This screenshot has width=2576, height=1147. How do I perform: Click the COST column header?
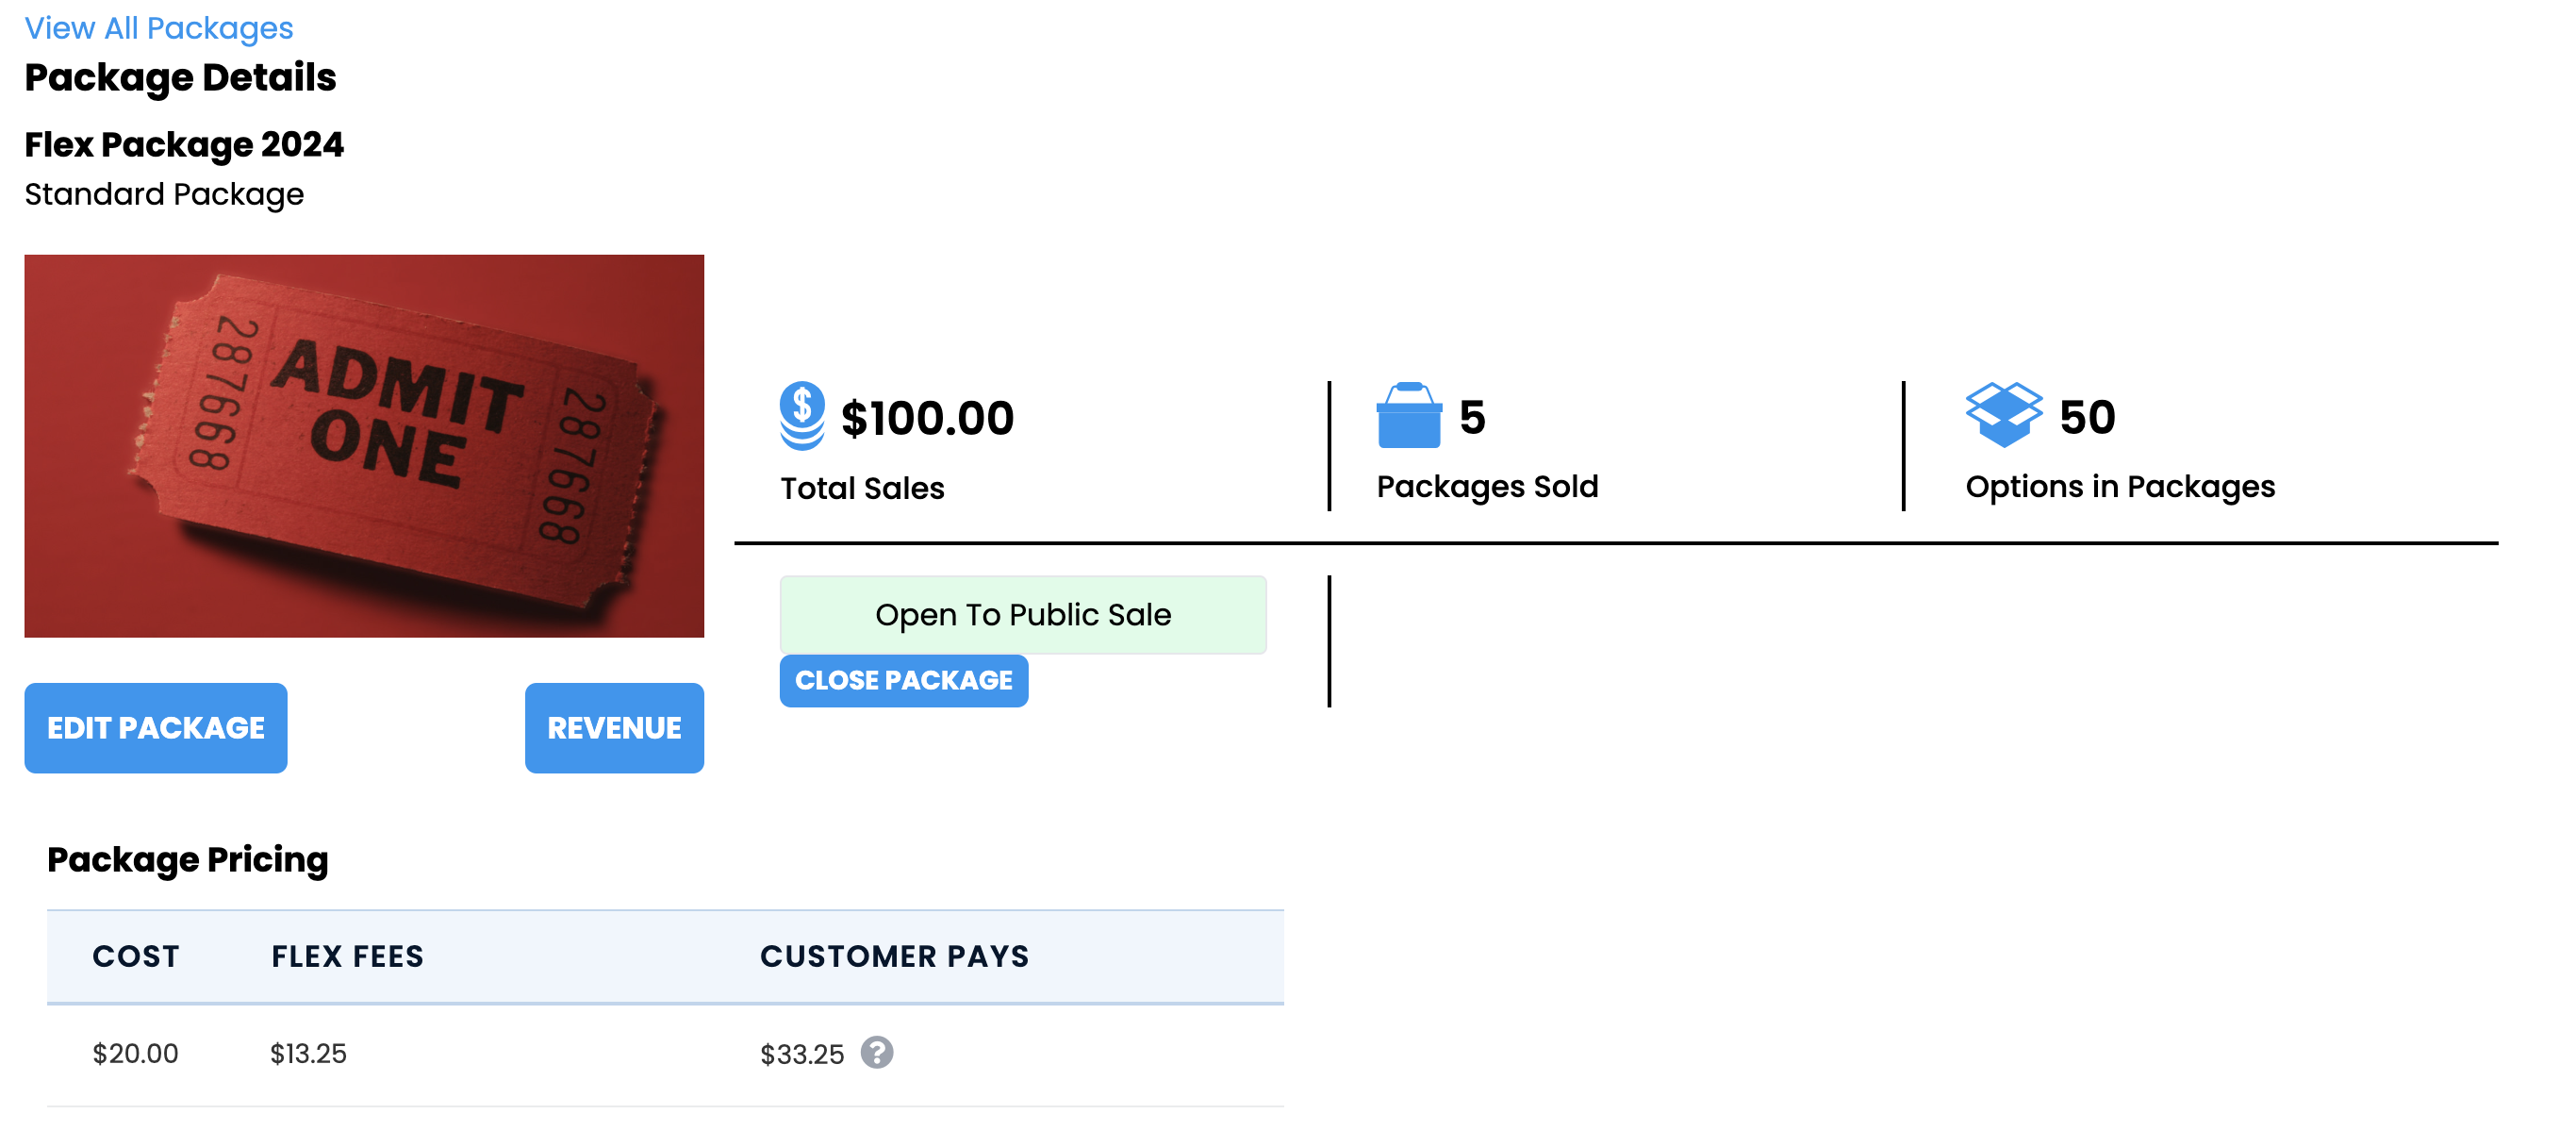[x=136, y=957]
